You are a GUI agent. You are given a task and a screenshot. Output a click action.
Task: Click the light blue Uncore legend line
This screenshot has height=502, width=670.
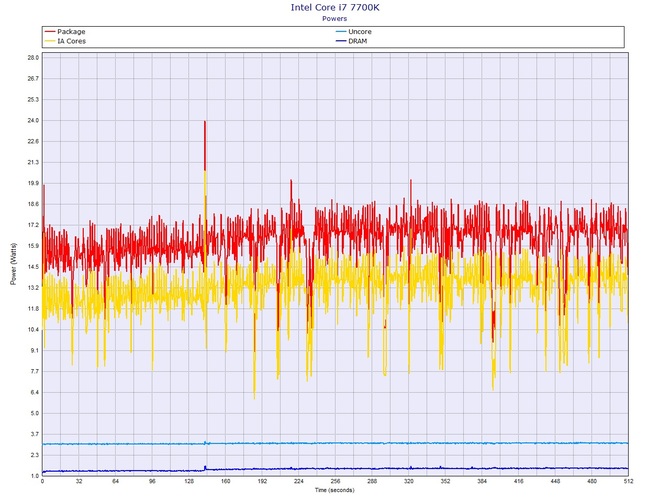point(341,32)
